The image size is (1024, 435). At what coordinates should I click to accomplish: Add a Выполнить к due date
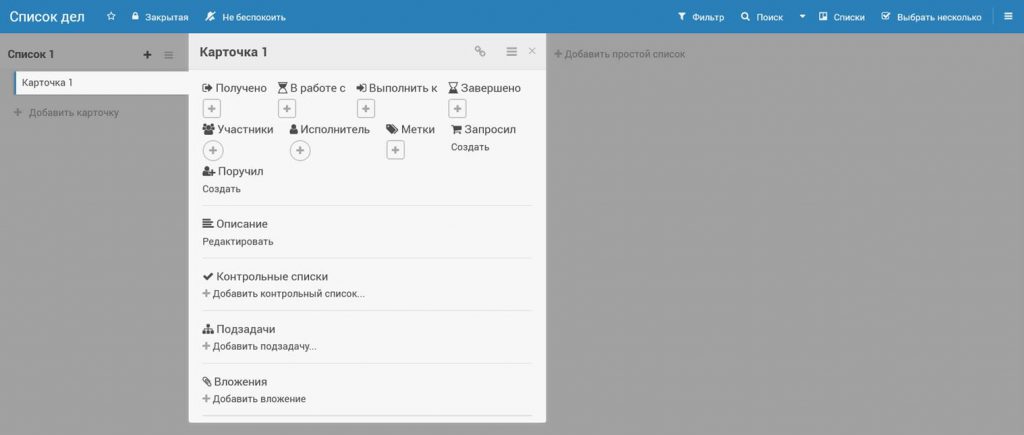[366, 109]
